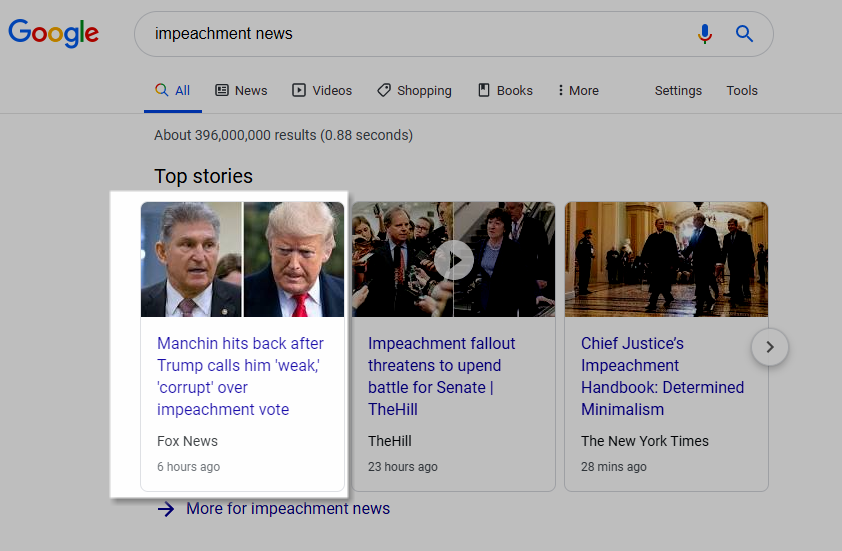
Task: Open the Manchin hits back headline
Action: (x=240, y=376)
